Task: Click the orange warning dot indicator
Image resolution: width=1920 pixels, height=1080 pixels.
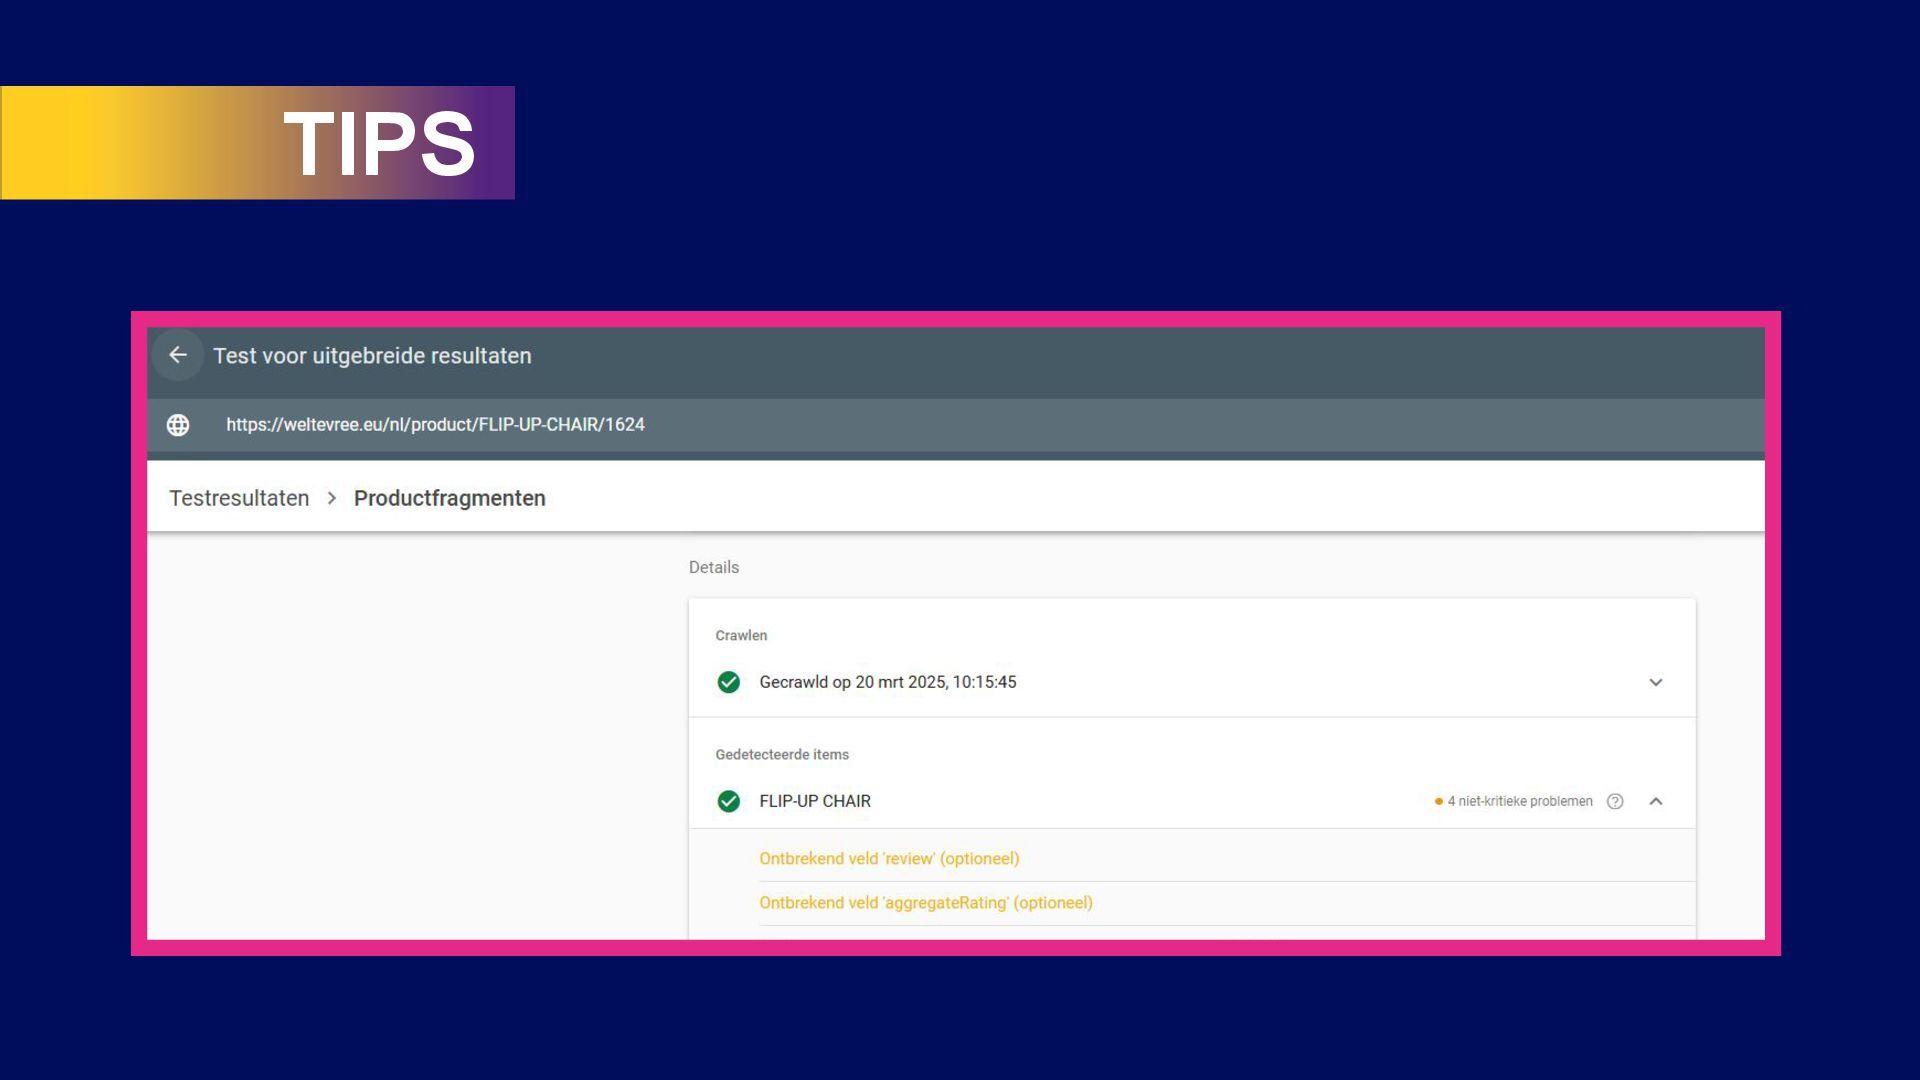Action: [x=1438, y=801]
